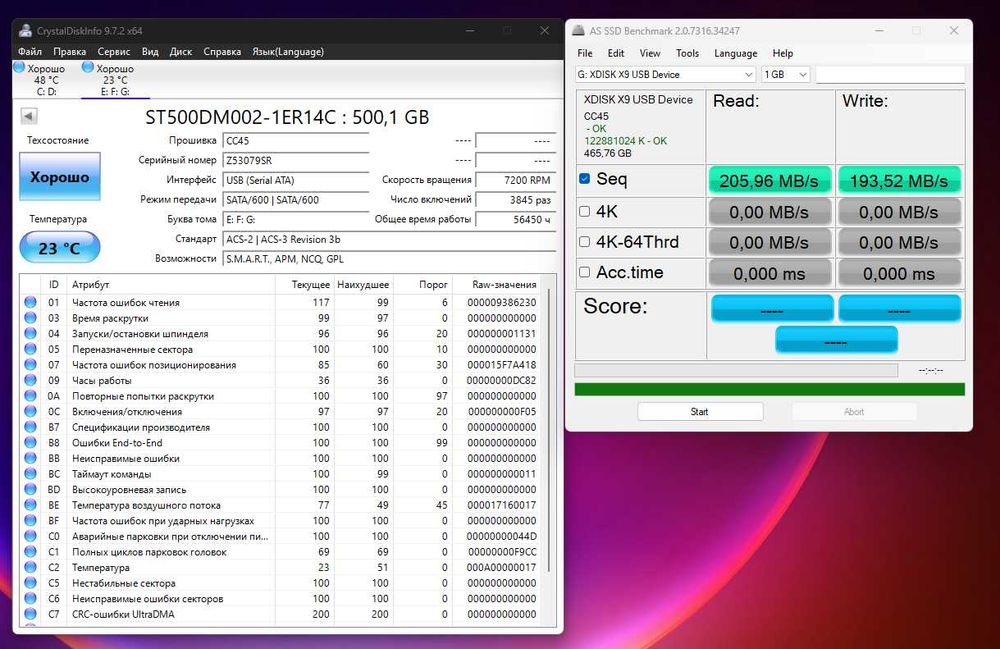Click status icon for 'Высокоуровневая запись' row
The width and height of the screenshot is (1000, 649).
click(31, 489)
